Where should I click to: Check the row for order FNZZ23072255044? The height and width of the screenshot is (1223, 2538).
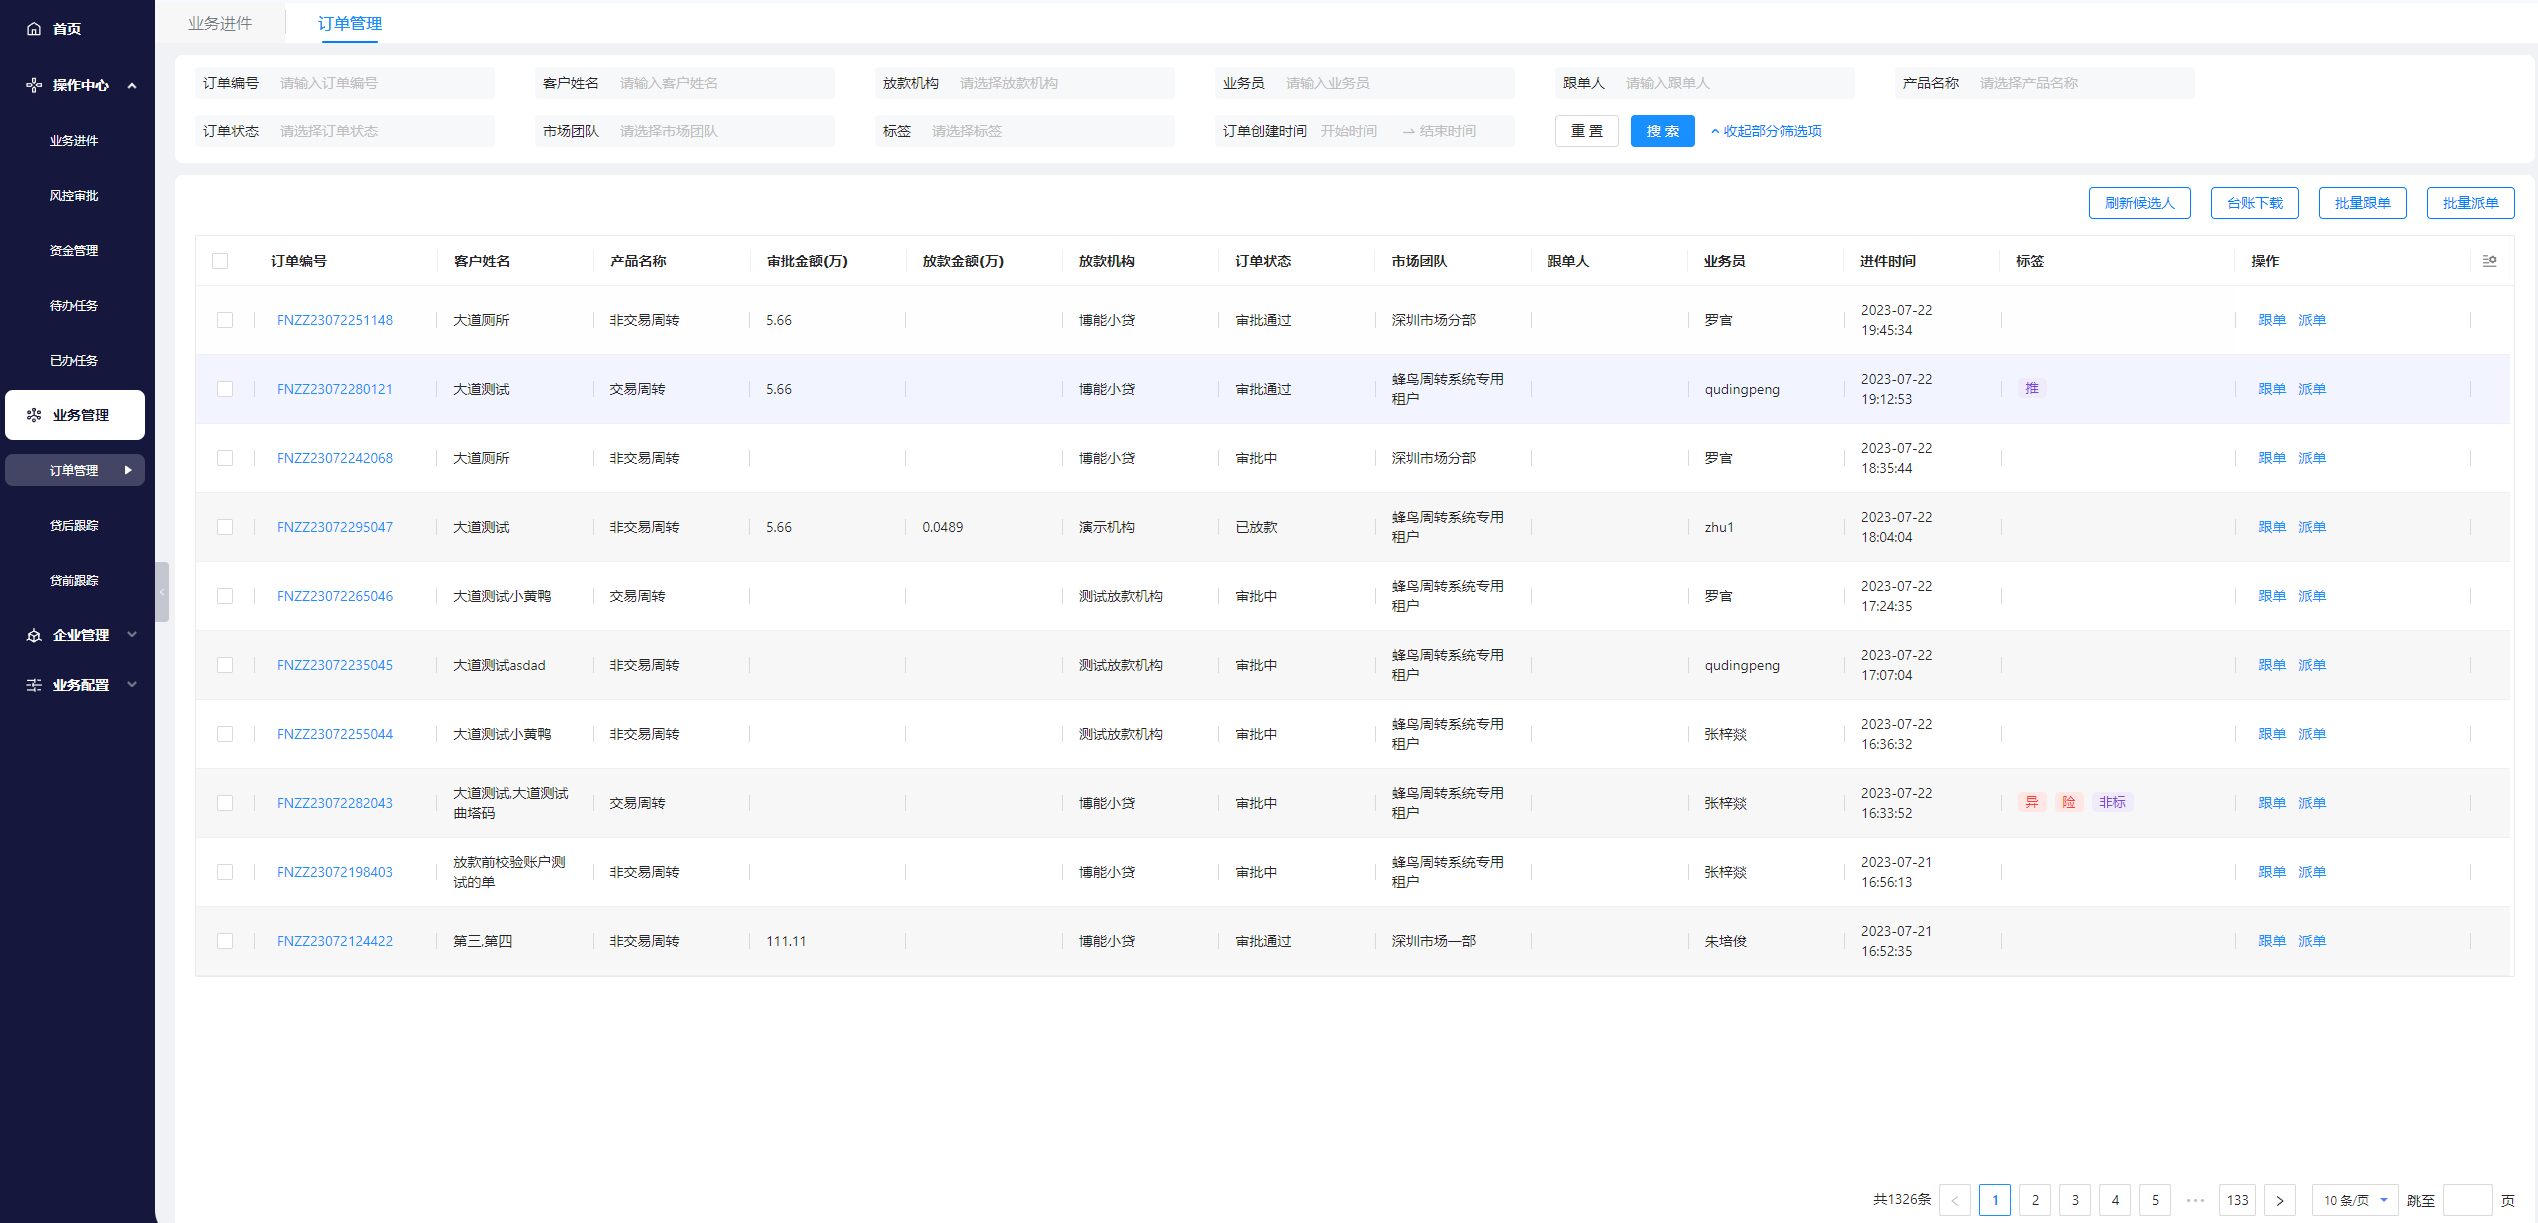(x=225, y=734)
